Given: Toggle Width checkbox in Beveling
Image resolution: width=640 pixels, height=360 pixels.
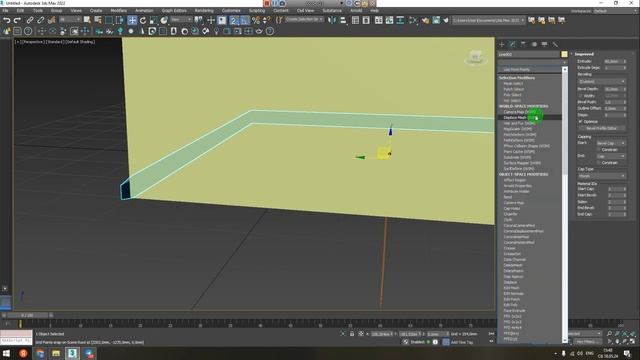Looking at the screenshot, I should pos(580,96).
